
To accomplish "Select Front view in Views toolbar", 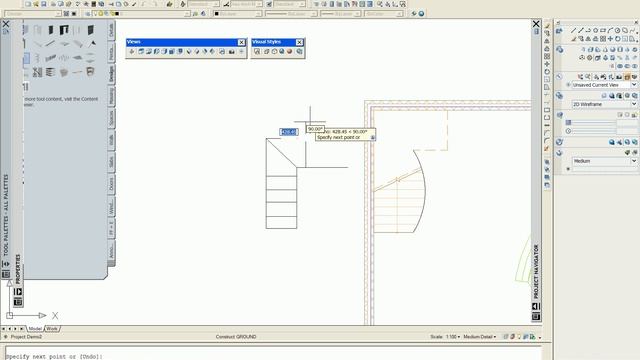I will pyautogui.click(x=172, y=52).
